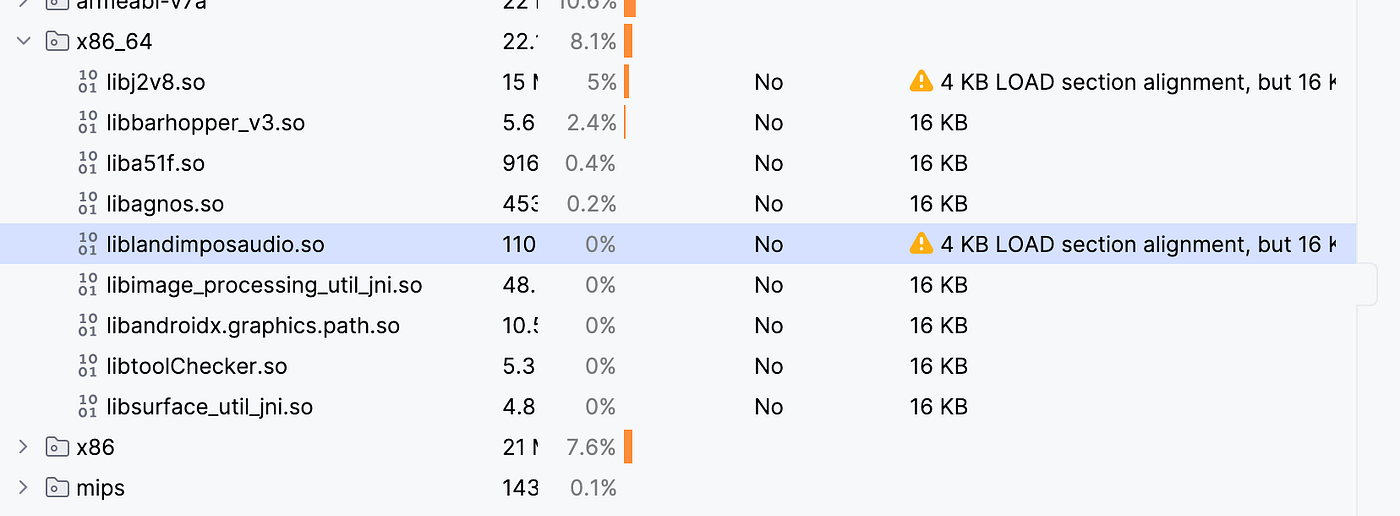This screenshot has width=1400, height=516.
Task: Expand the mips folder
Action: click(x=23, y=488)
